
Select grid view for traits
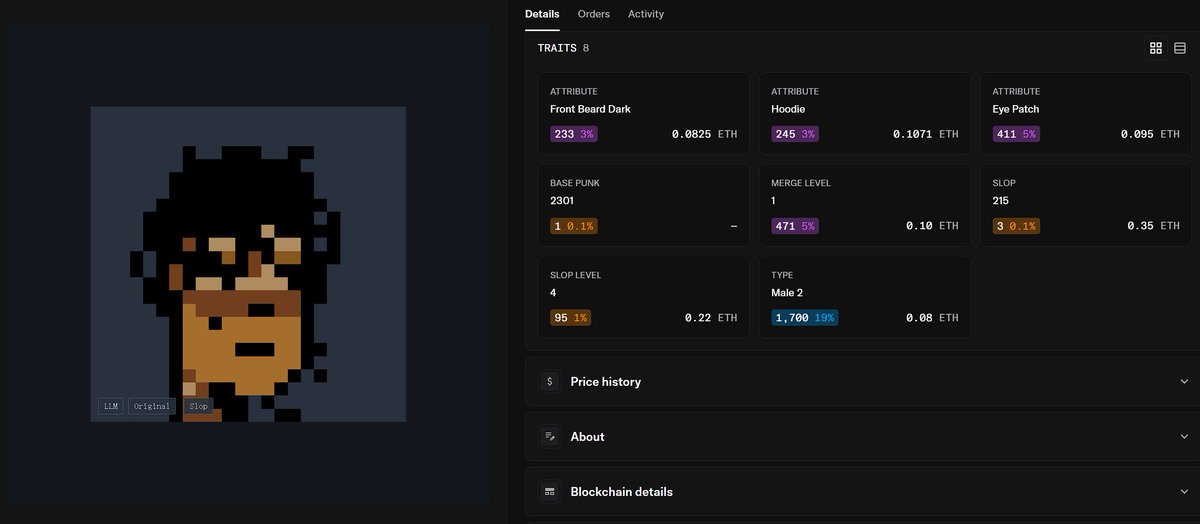(x=1156, y=48)
